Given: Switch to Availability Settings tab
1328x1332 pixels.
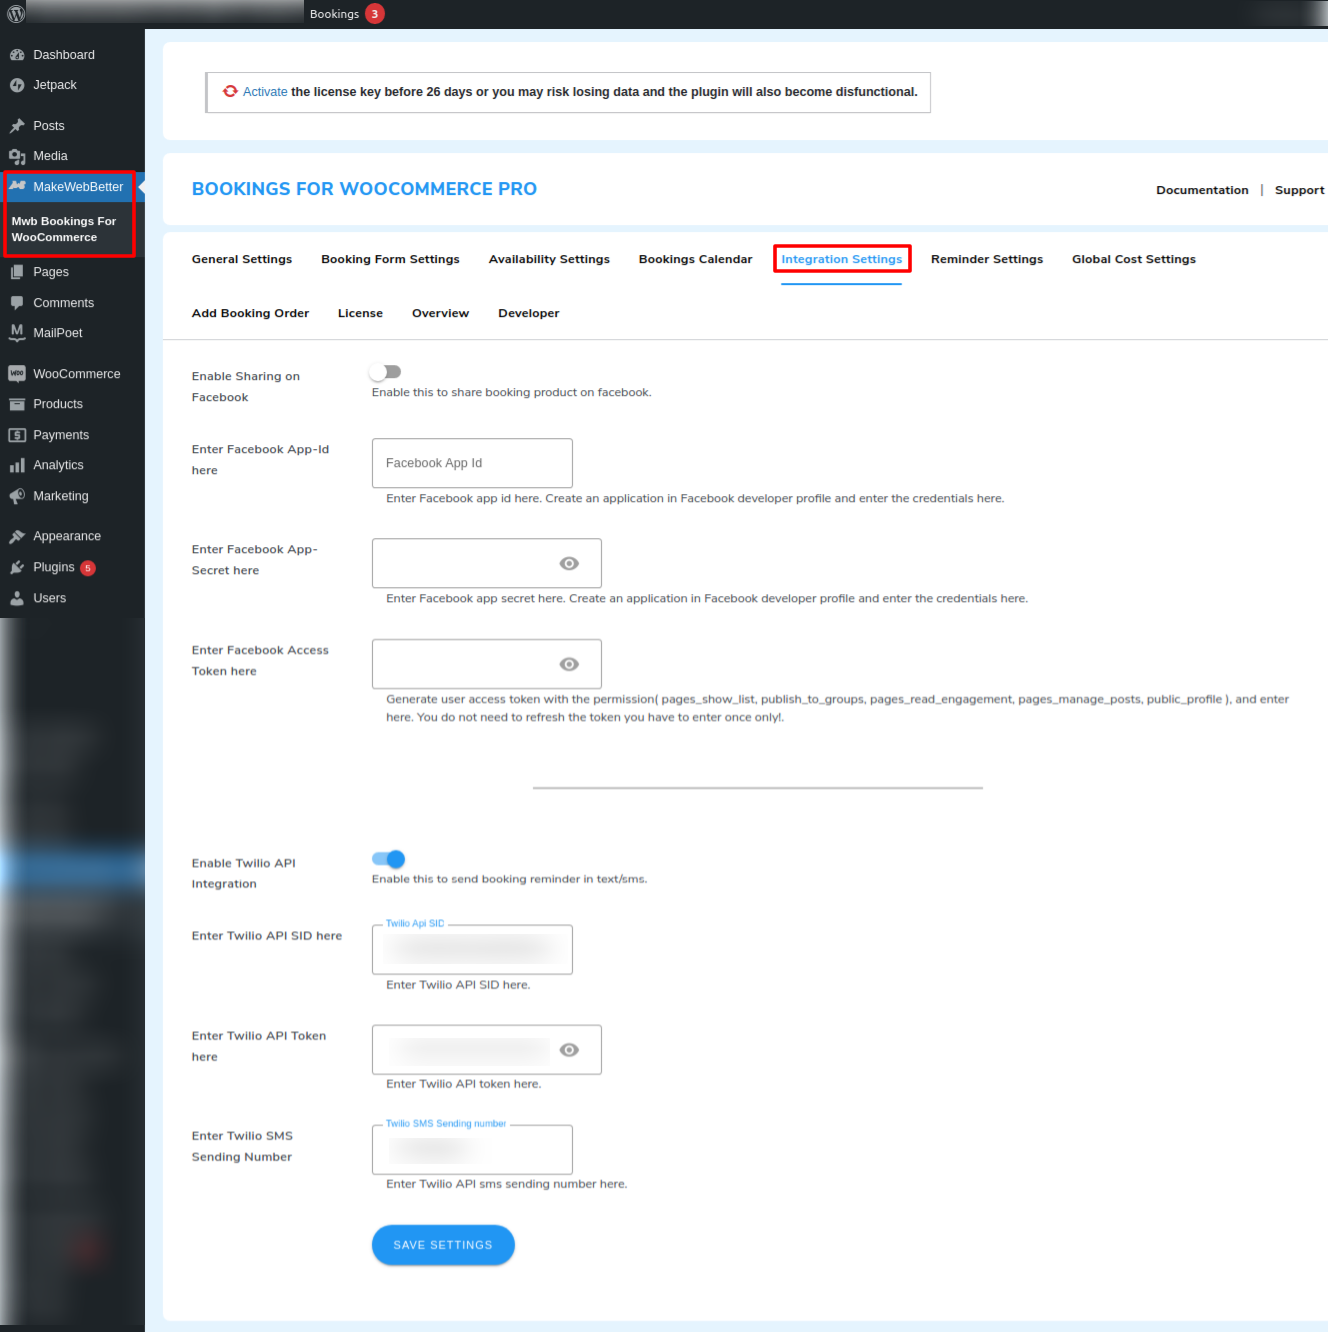Looking at the screenshot, I should 549,259.
